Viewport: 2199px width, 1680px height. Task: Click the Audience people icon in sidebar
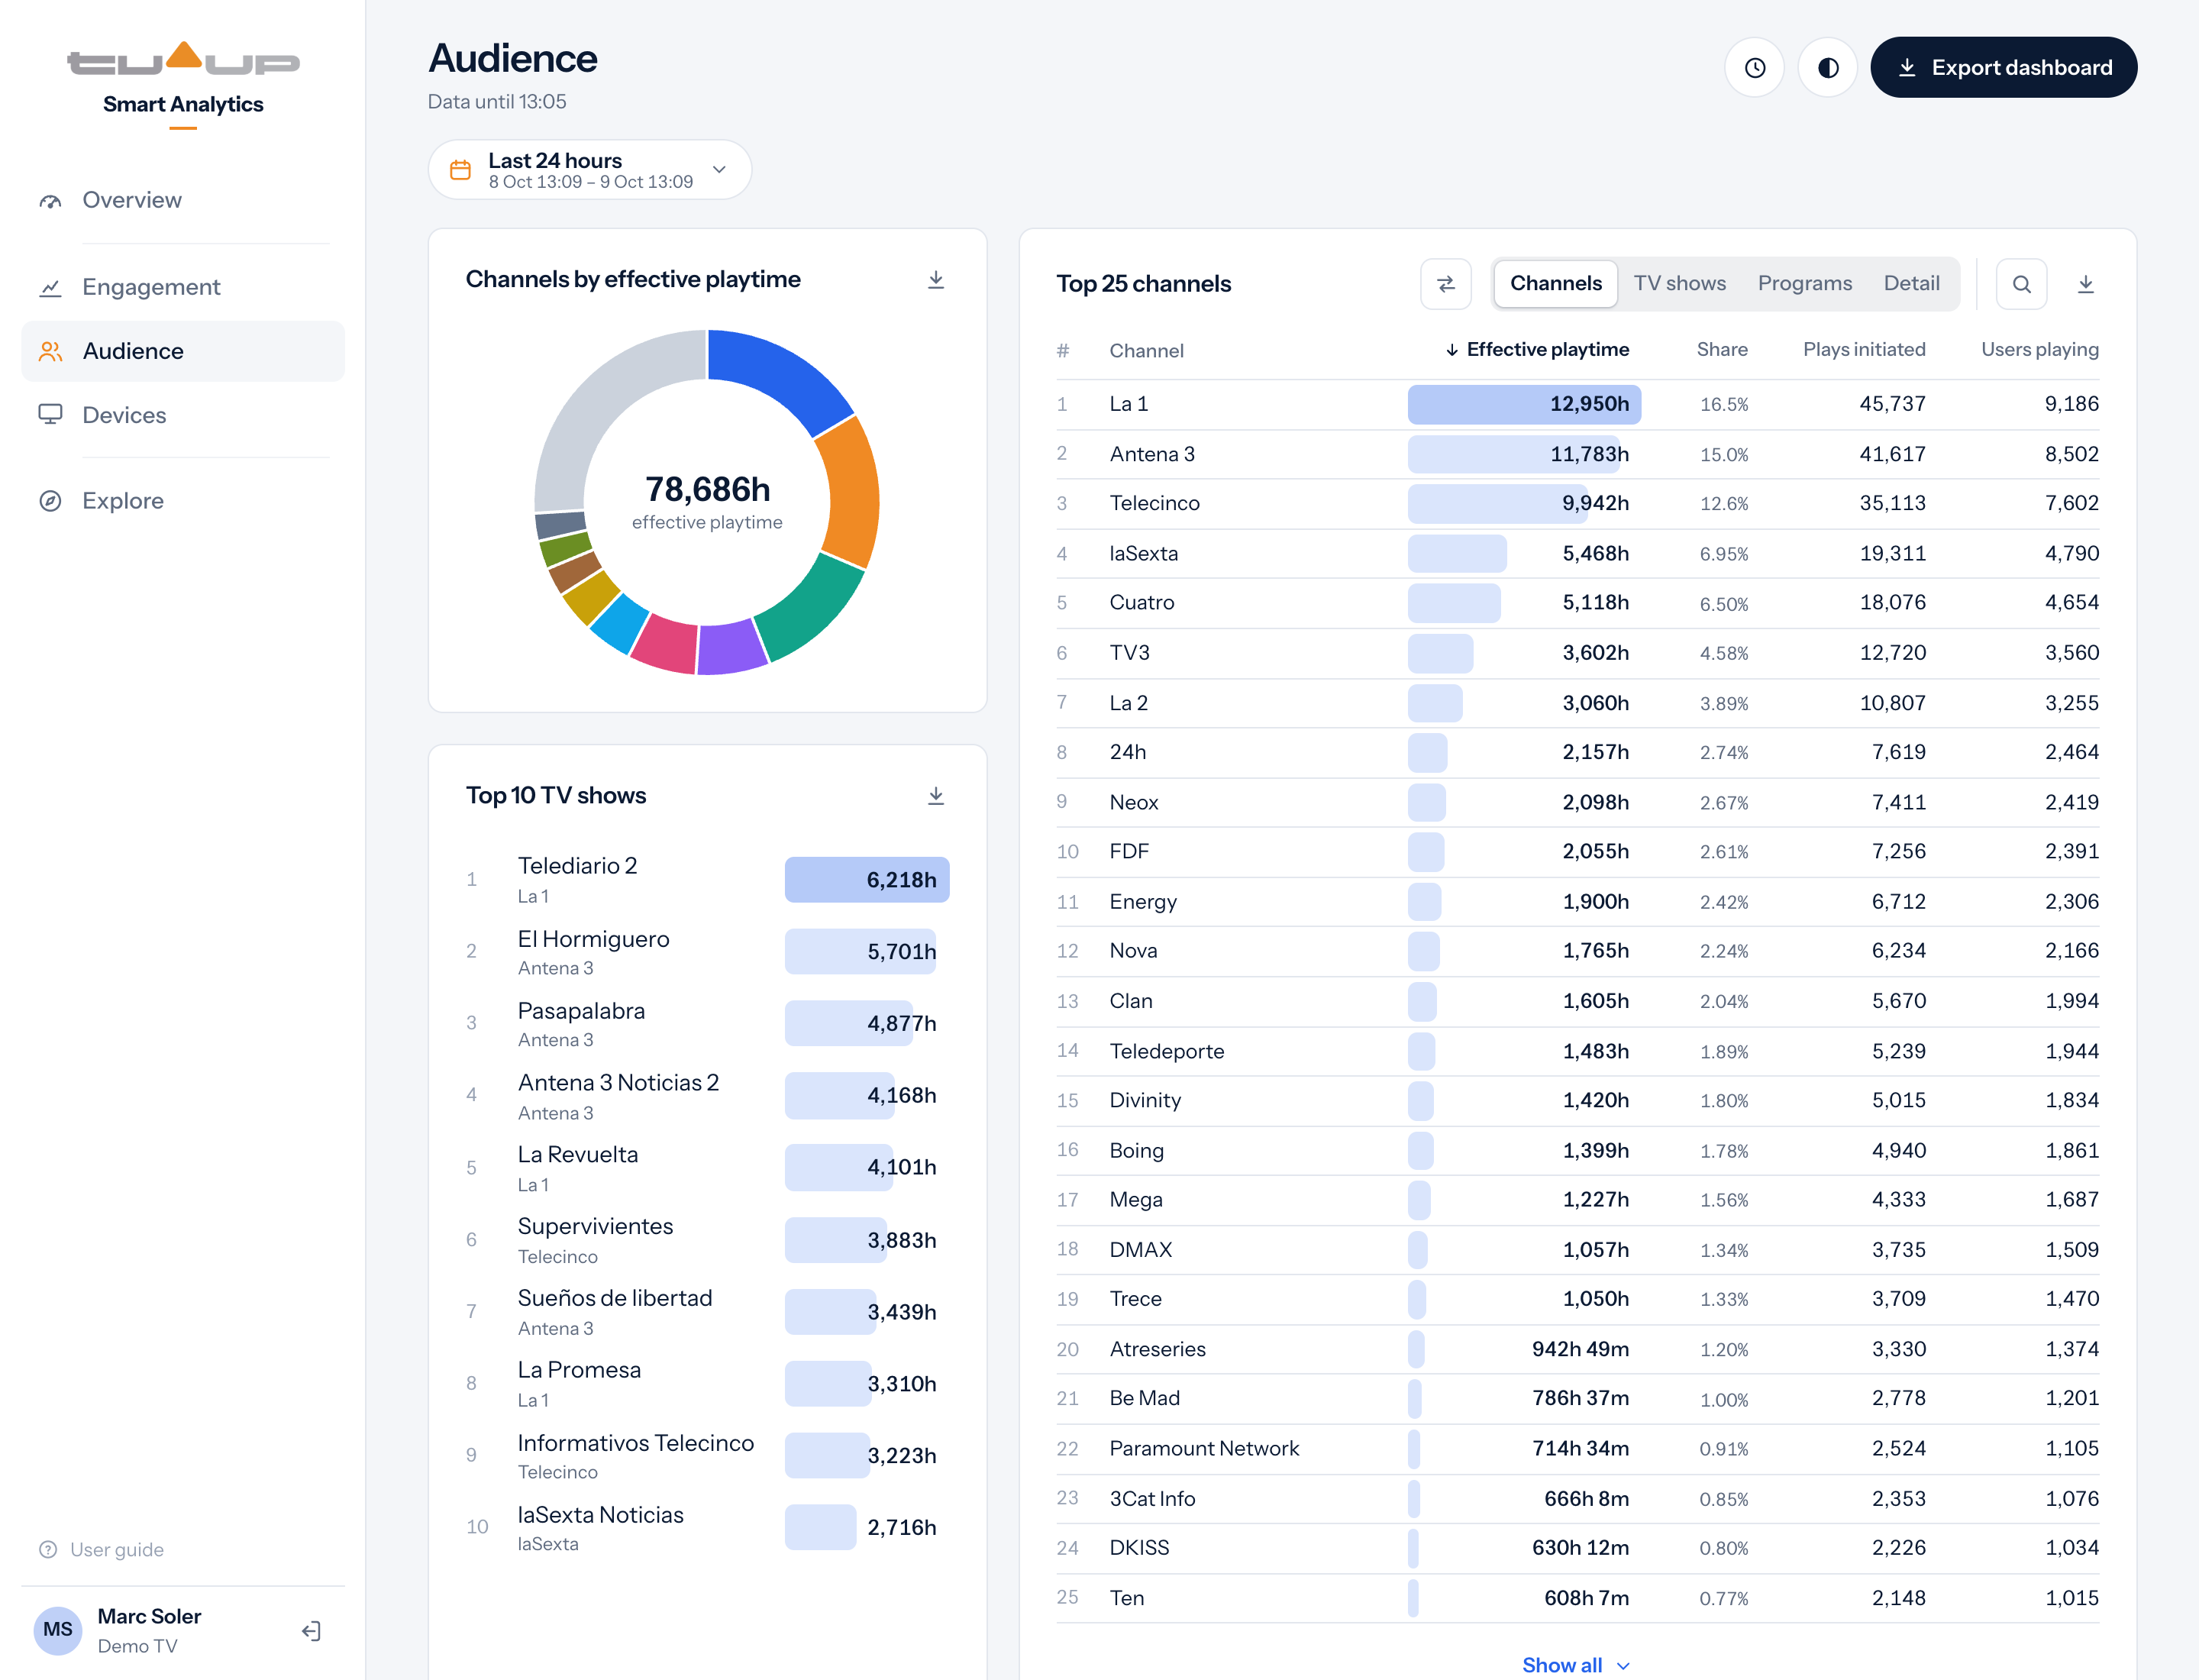(50, 351)
